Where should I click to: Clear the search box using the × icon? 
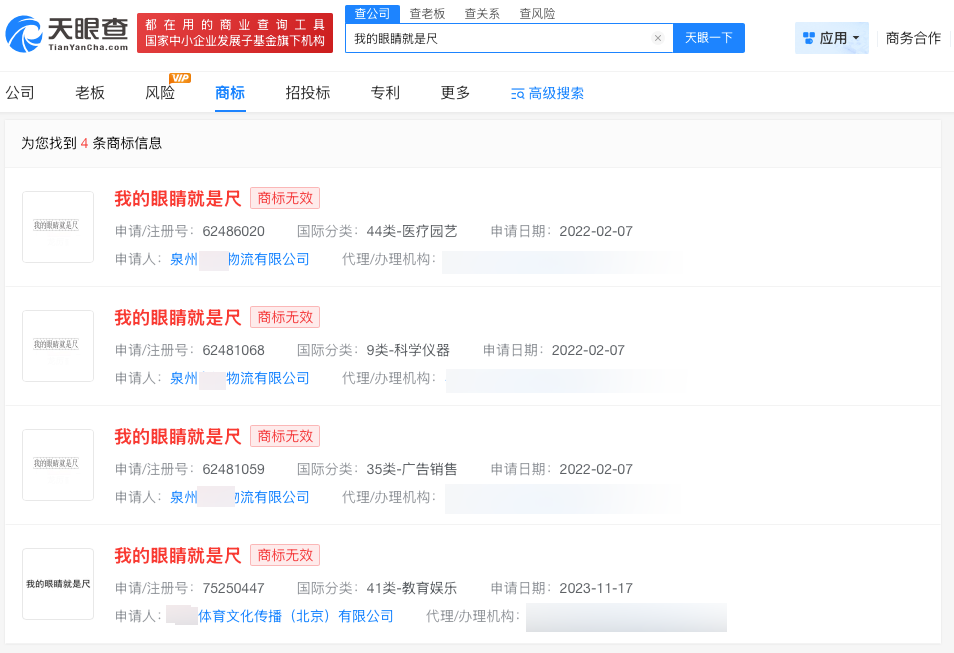coord(657,37)
